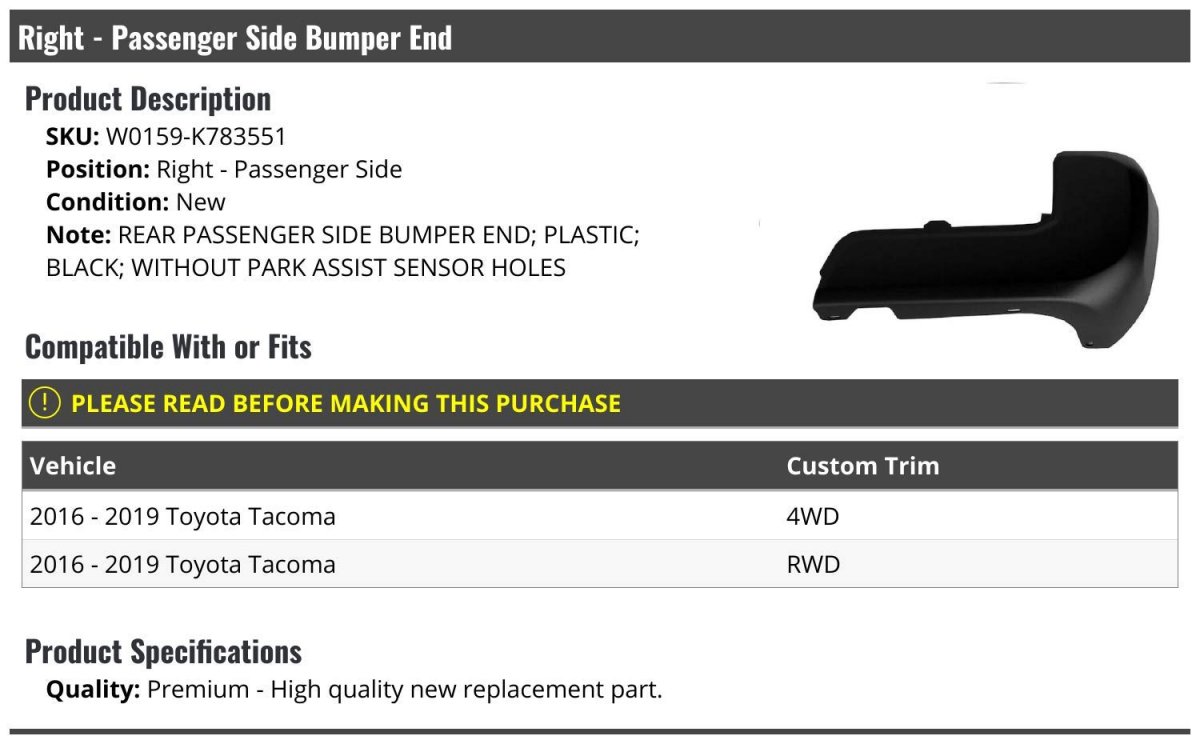Click the yellow exclamation warning icon
The image size is (1200, 744).
[45, 403]
